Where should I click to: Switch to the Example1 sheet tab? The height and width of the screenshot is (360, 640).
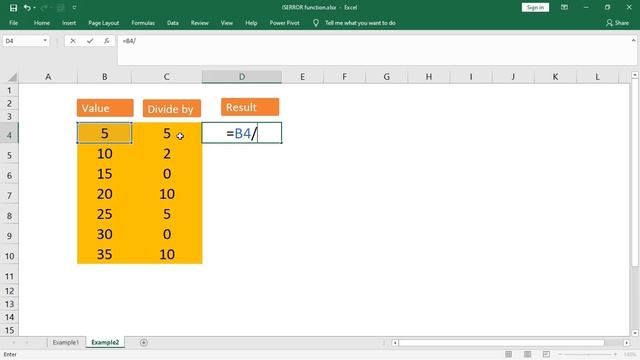coord(65,342)
